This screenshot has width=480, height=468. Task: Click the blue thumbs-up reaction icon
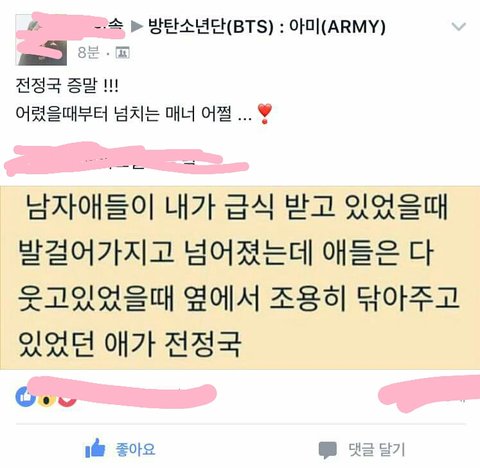pos(25,397)
